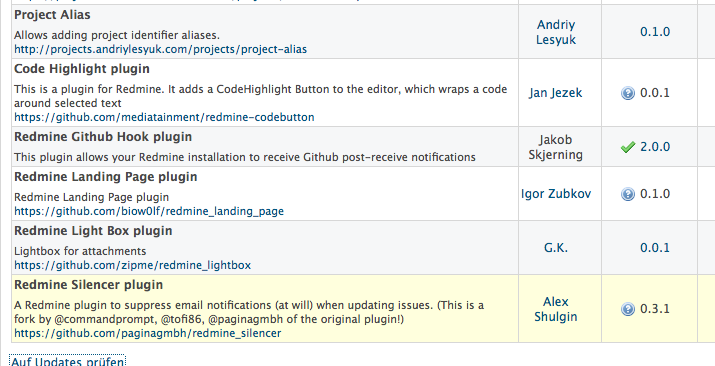Click the question mark icon beside version 0.0.1 of Code Highlight plugin
Image resolution: width=715 pixels, height=366 pixels.
[x=627, y=93]
